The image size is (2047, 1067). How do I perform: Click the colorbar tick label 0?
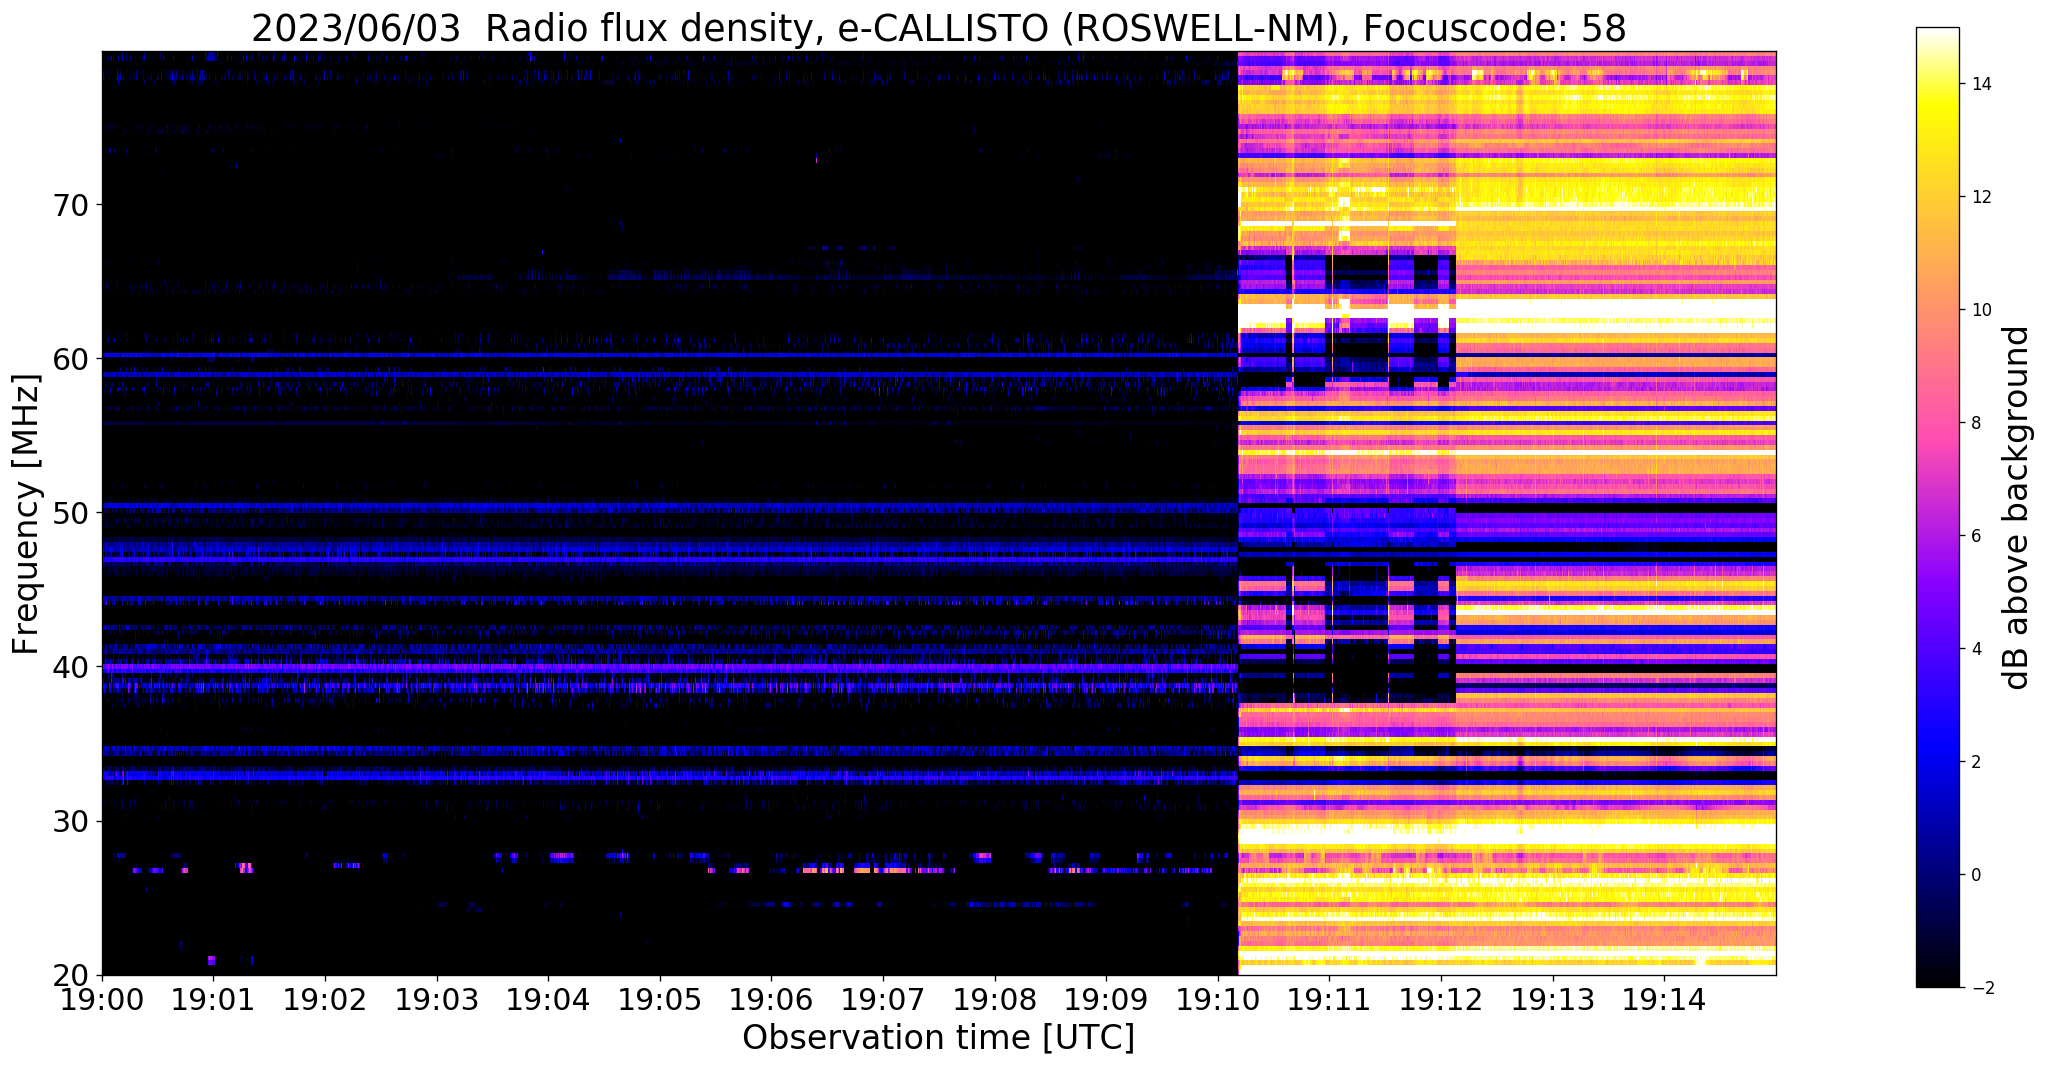pos(1975,875)
